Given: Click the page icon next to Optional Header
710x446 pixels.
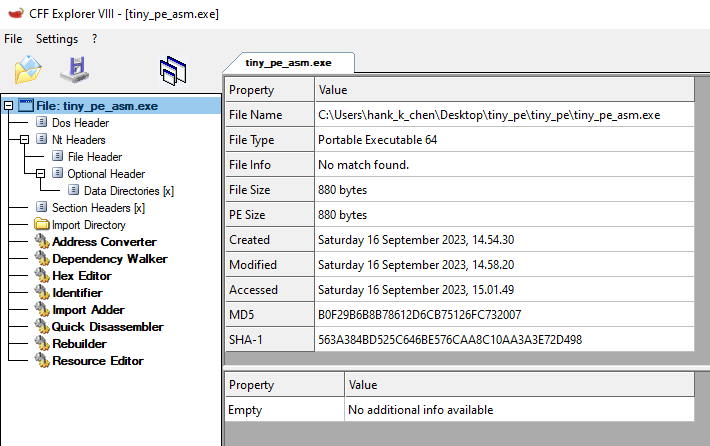Looking at the screenshot, I should point(58,173).
